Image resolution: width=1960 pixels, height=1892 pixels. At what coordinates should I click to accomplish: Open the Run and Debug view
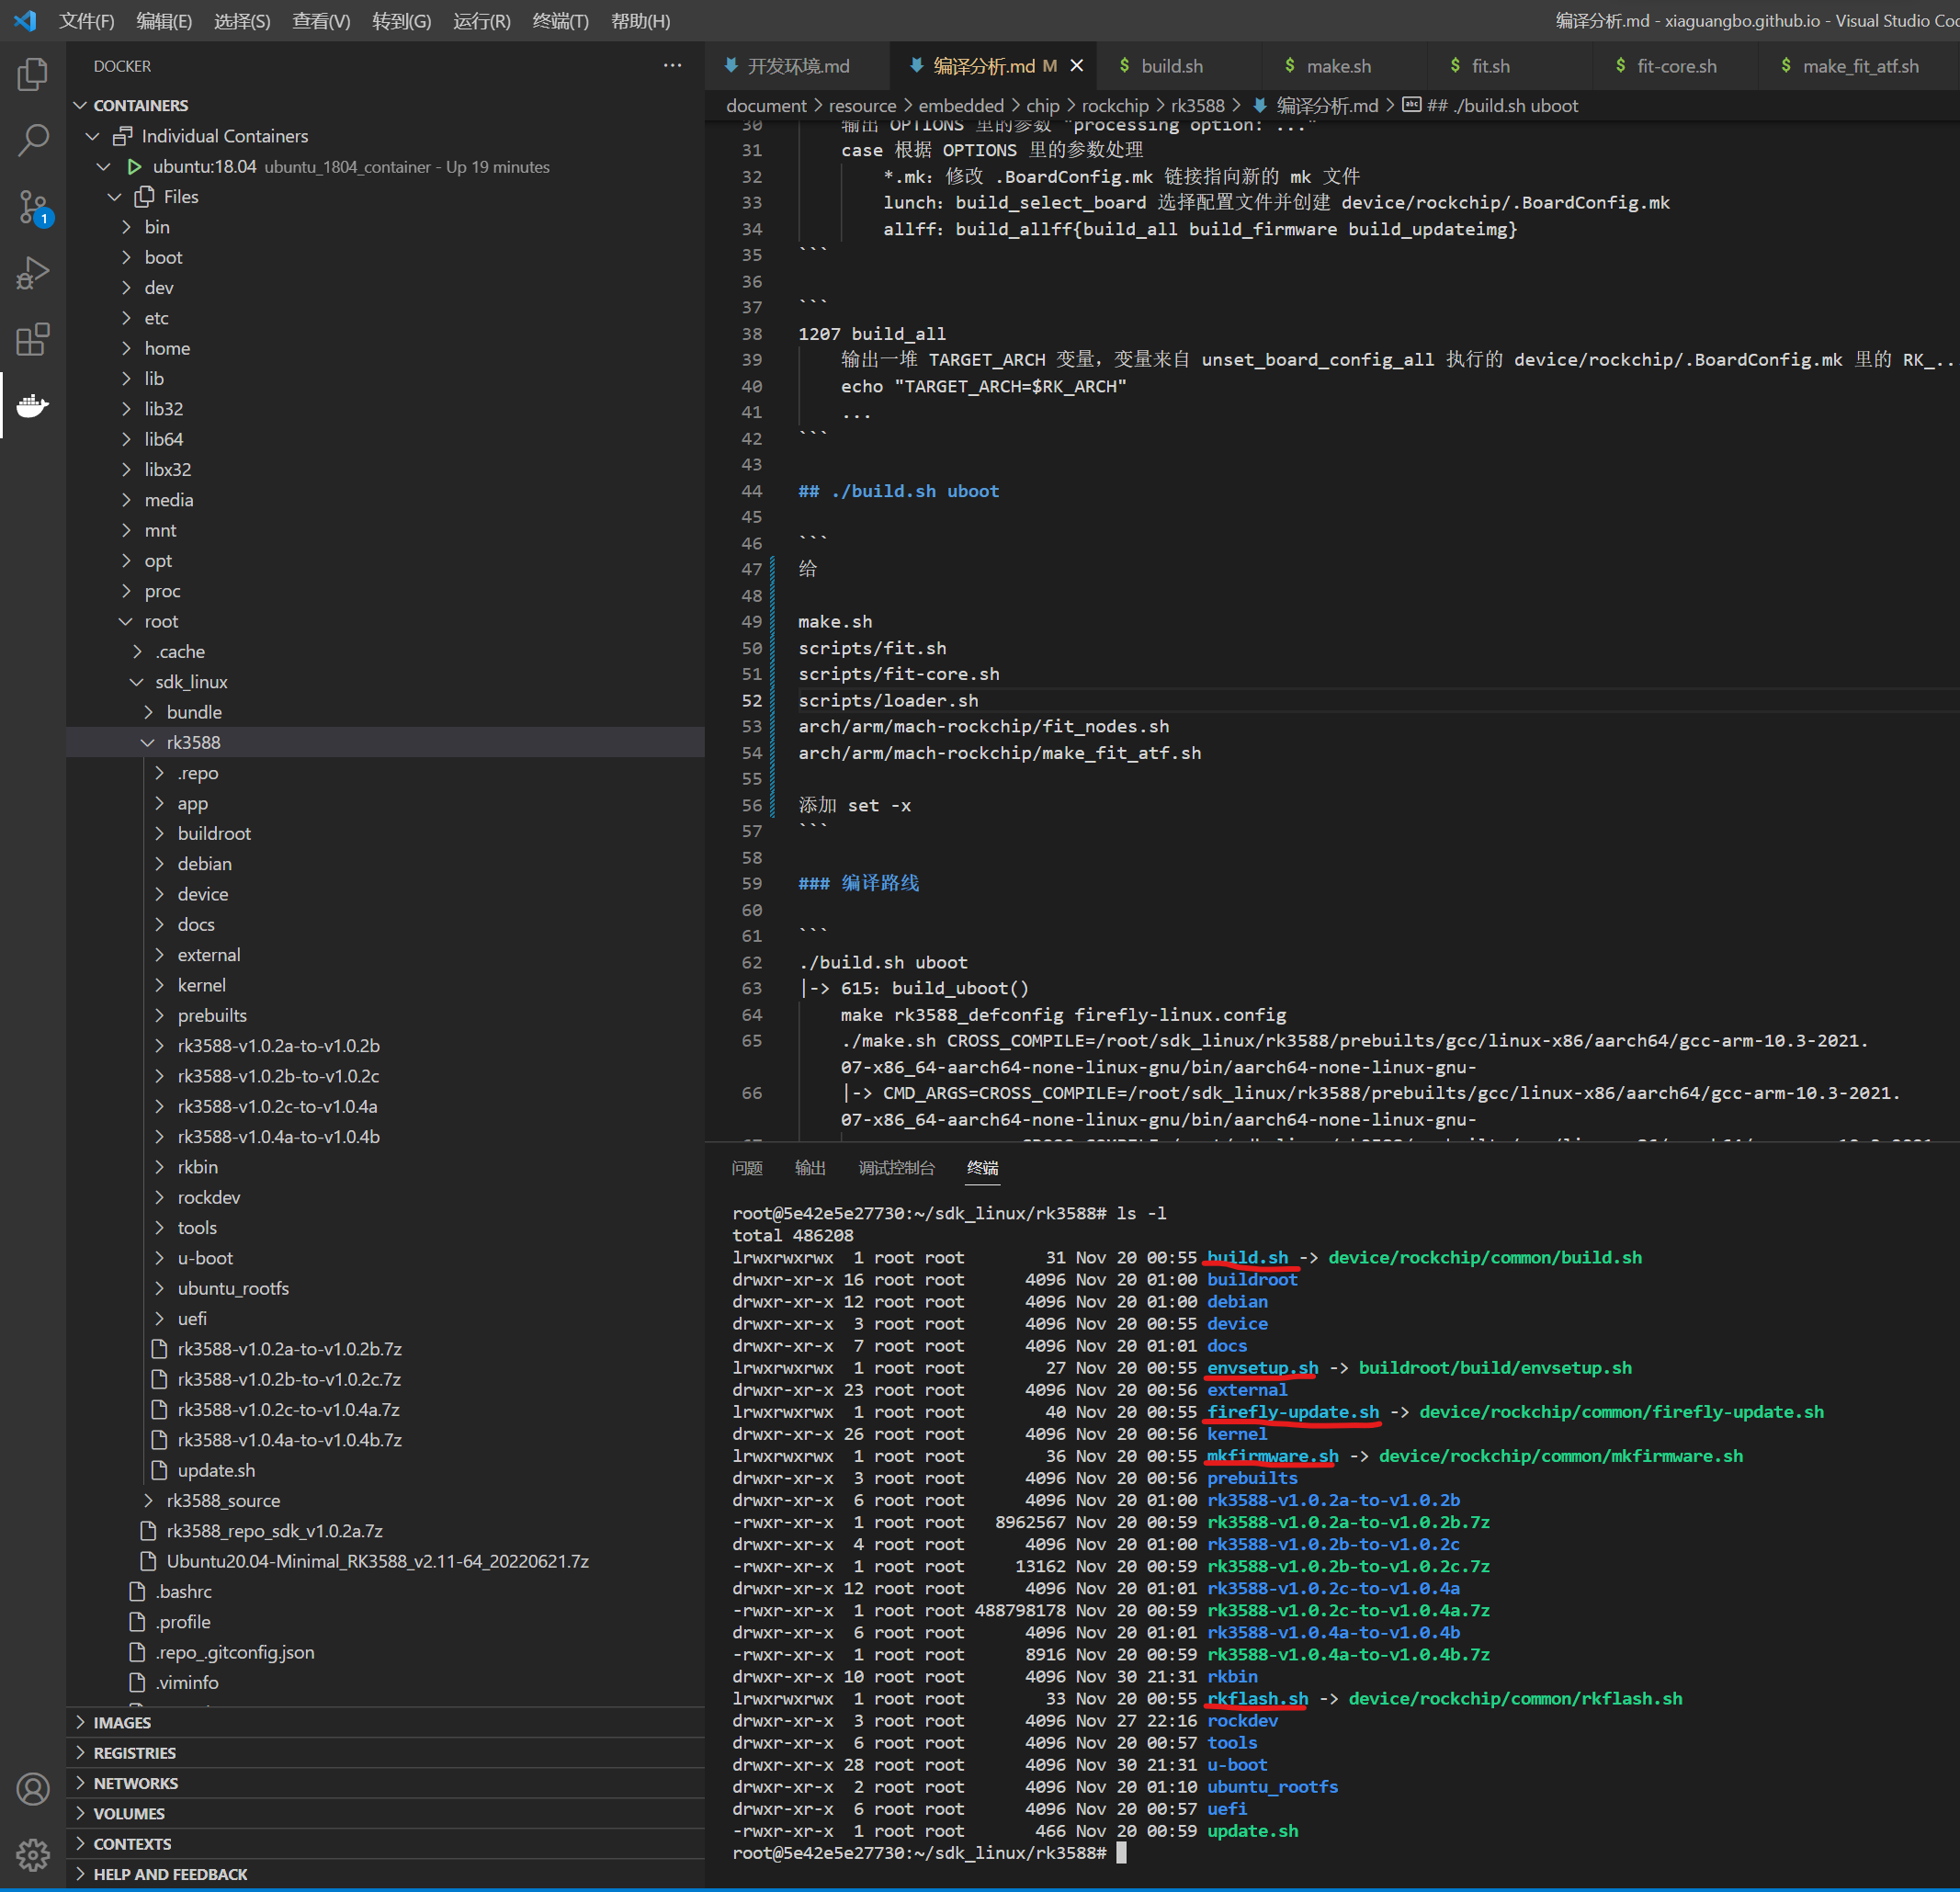tap(33, 272)
